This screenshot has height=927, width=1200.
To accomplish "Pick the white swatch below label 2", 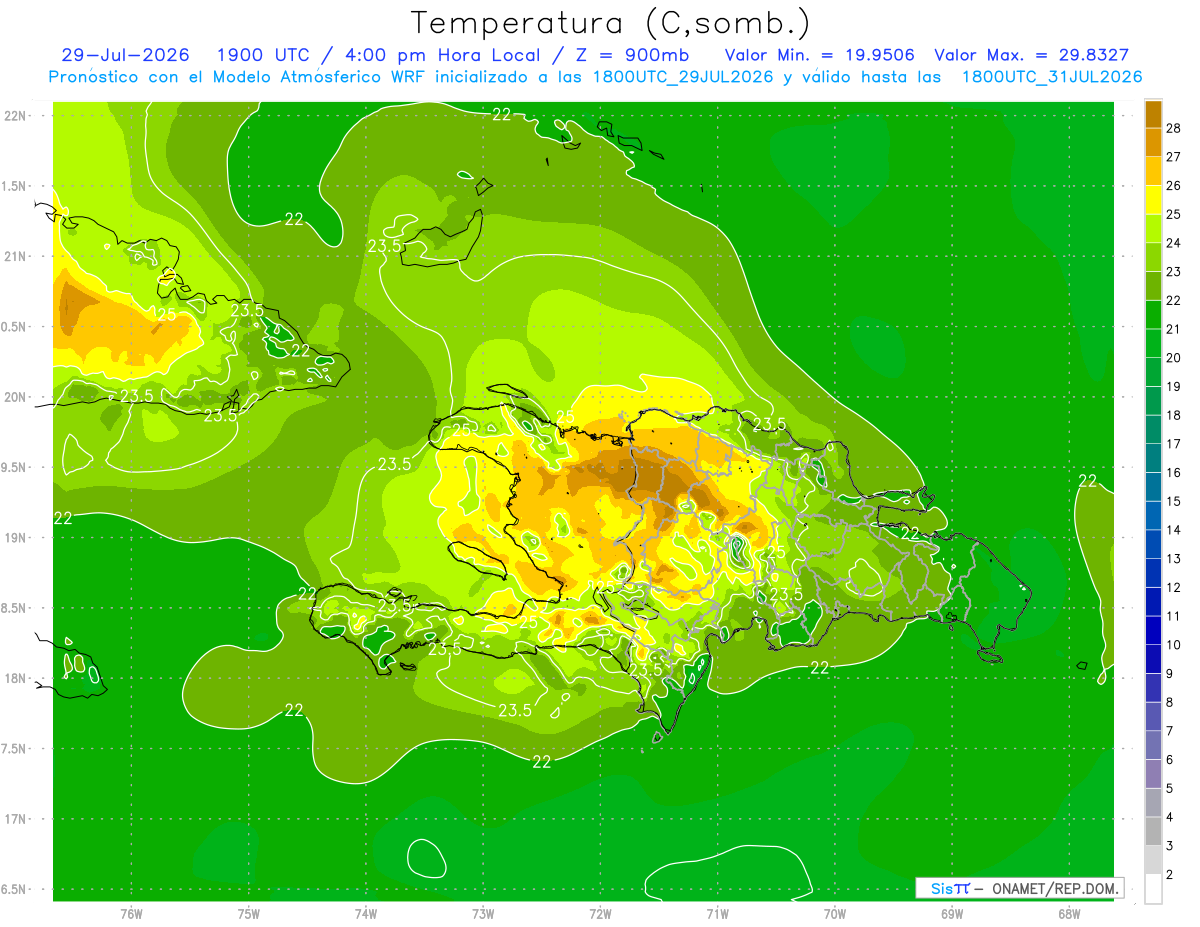I will pyautogui.click(x=1153, y=889).
